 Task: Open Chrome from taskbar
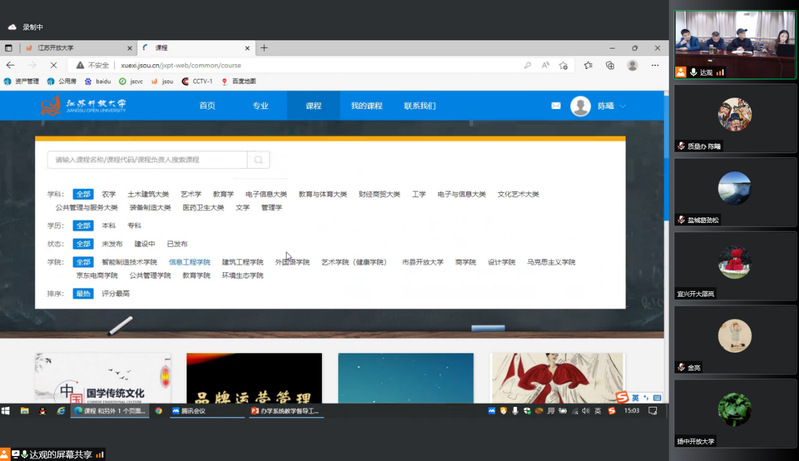click(158, 411)
